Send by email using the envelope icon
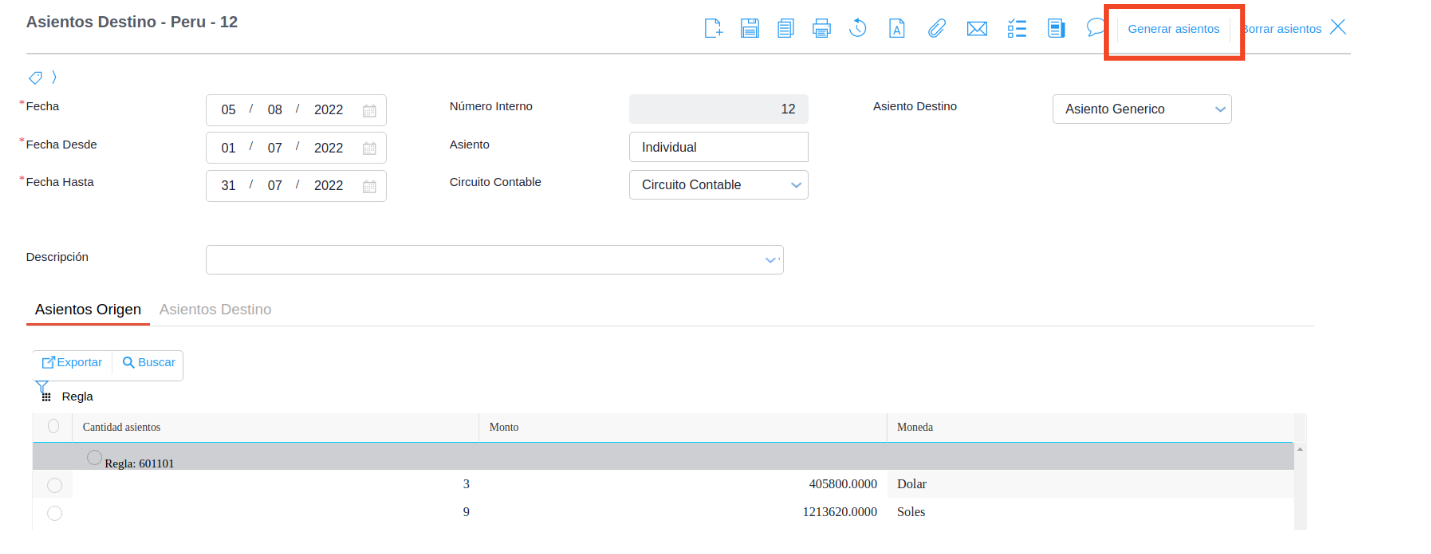Screen dimensions: 1431x554 [977, 28]
